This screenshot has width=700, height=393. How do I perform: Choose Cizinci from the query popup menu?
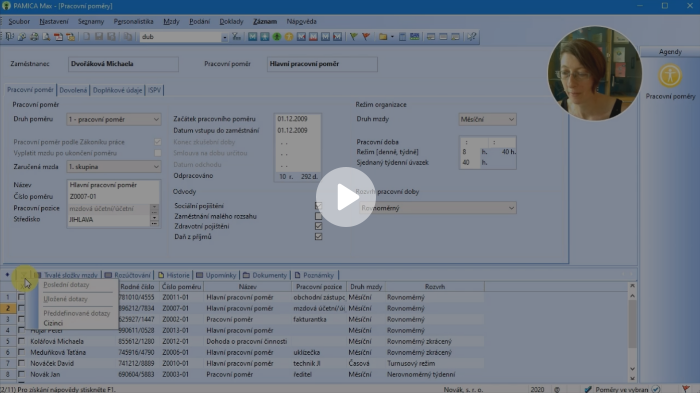[53, 323]
